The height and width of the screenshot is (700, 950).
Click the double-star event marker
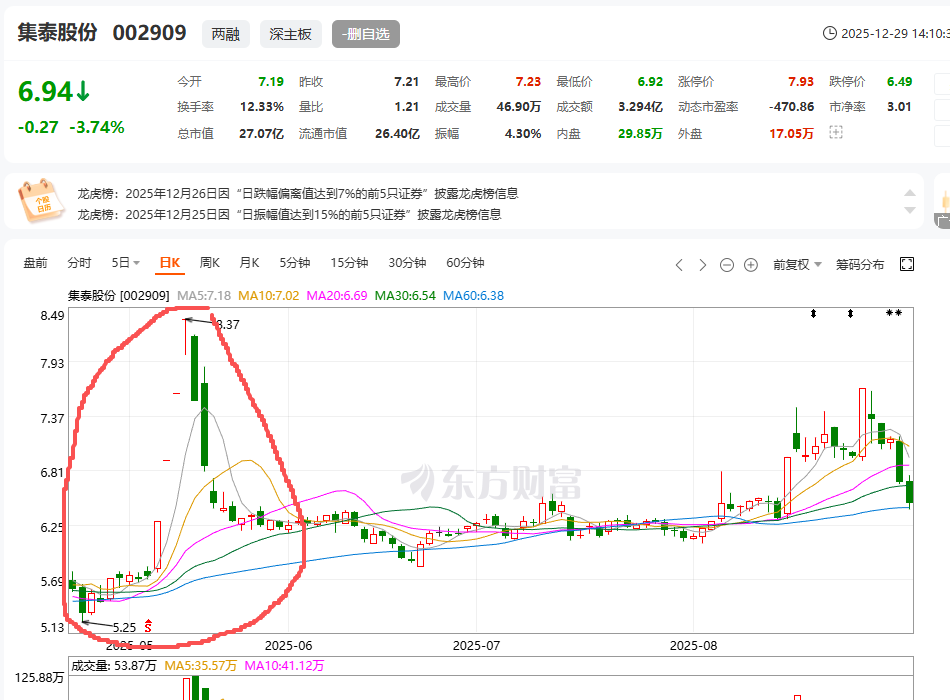click(894, 313)
